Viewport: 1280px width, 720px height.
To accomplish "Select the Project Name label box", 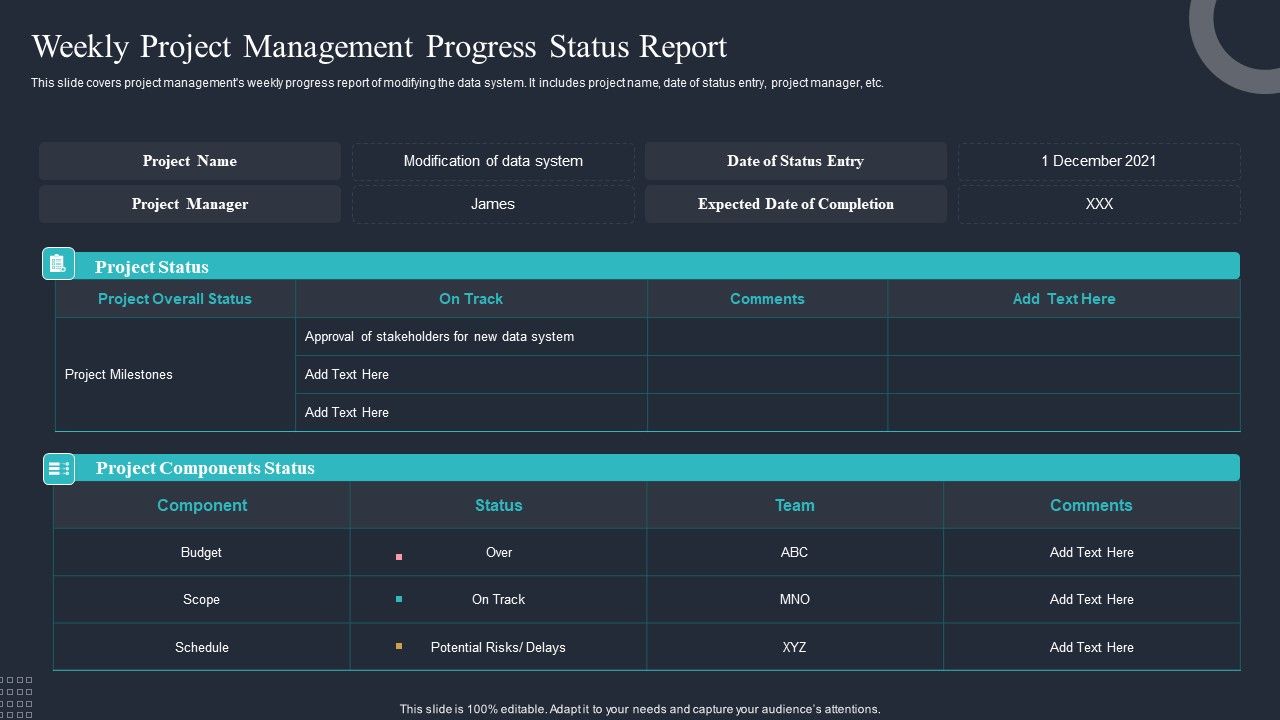I will coord(190,161).
